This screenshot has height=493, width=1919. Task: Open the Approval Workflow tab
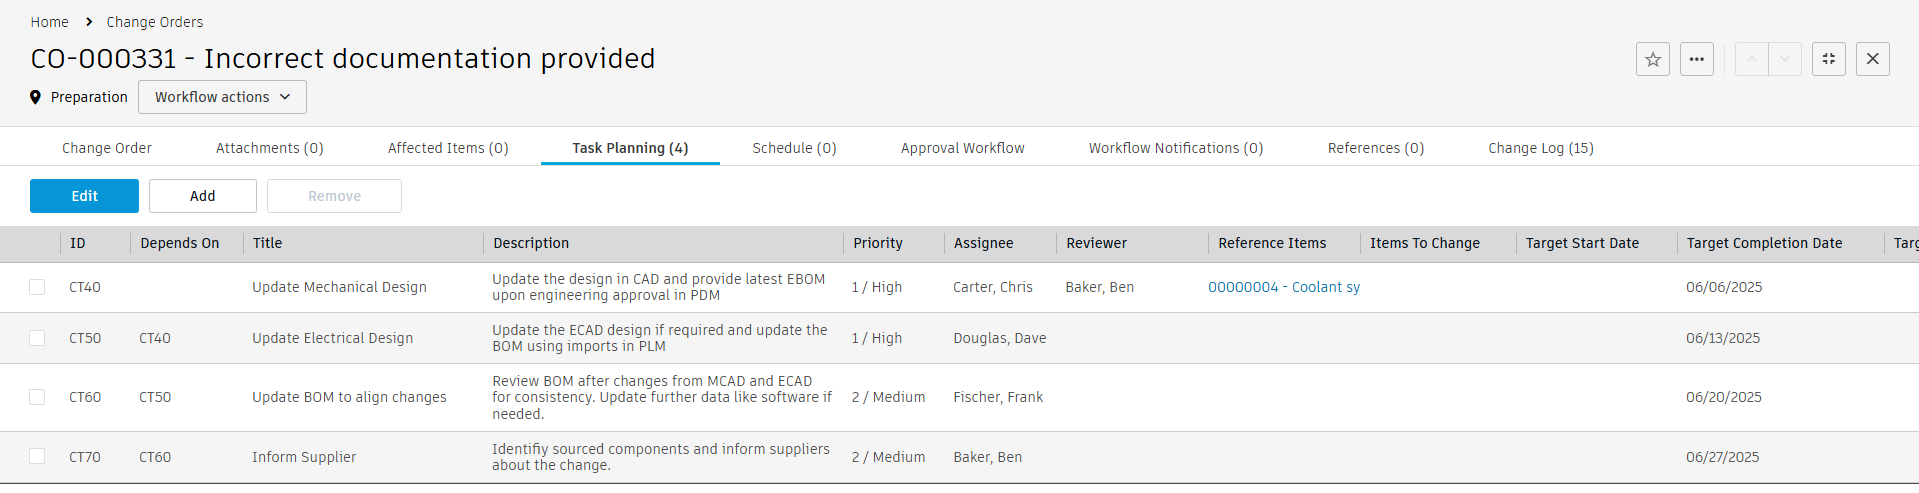point(962,148)
